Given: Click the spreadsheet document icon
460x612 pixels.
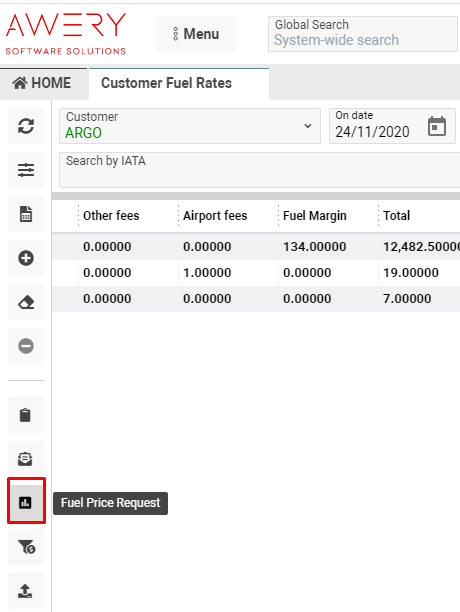Looking at the screenshot, I should tap(26, 214).
